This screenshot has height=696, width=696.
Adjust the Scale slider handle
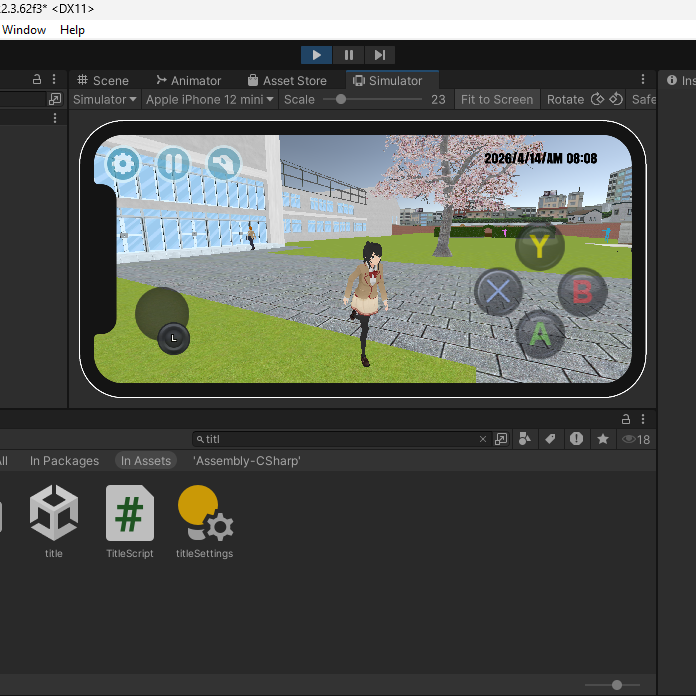[x=340, y=99]
